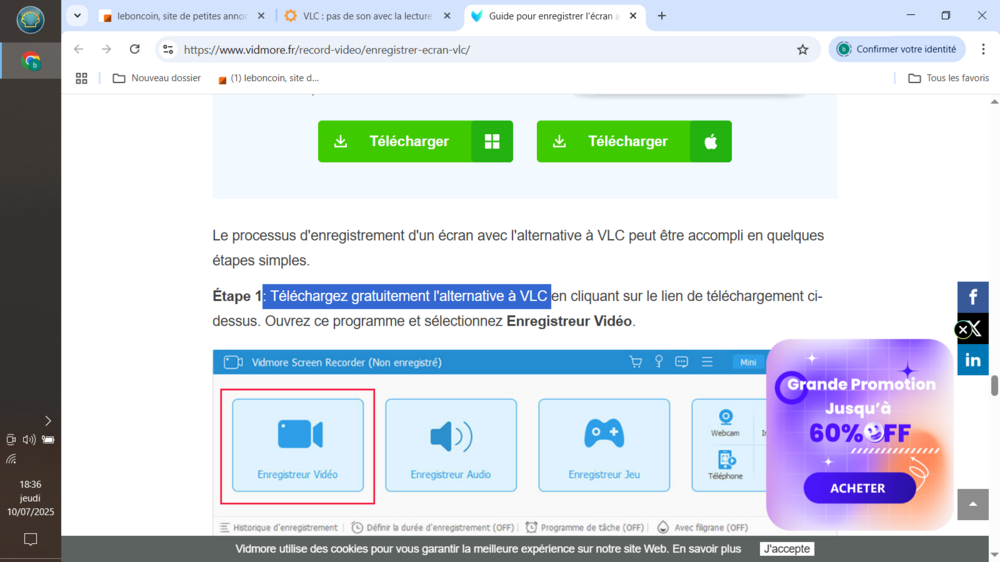1000x562 pixels.
Task: Open a new browser tab
Action: (x=661, y=16)
